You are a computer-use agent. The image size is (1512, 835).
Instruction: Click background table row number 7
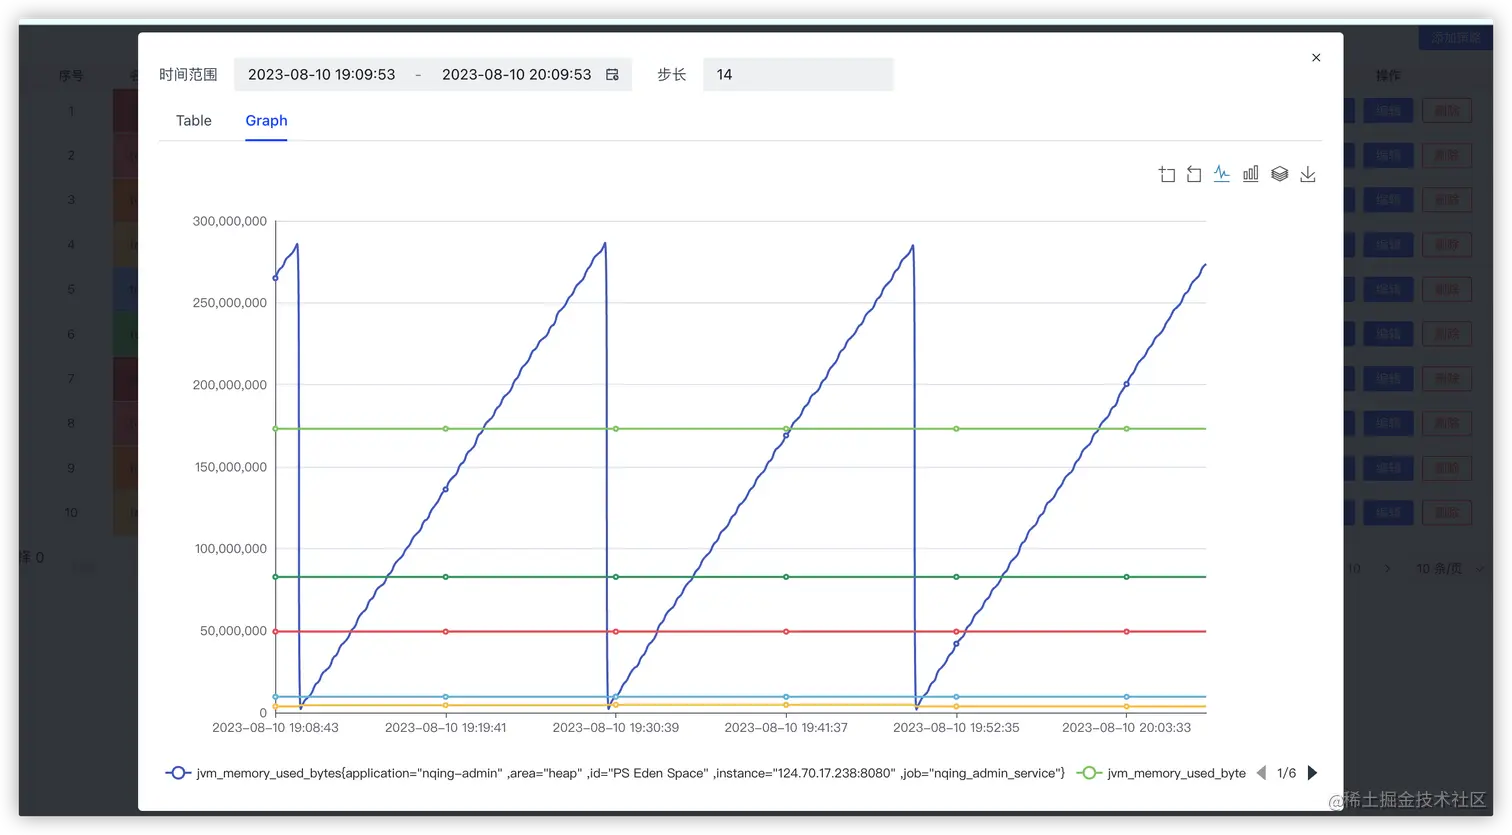[71, 379]
